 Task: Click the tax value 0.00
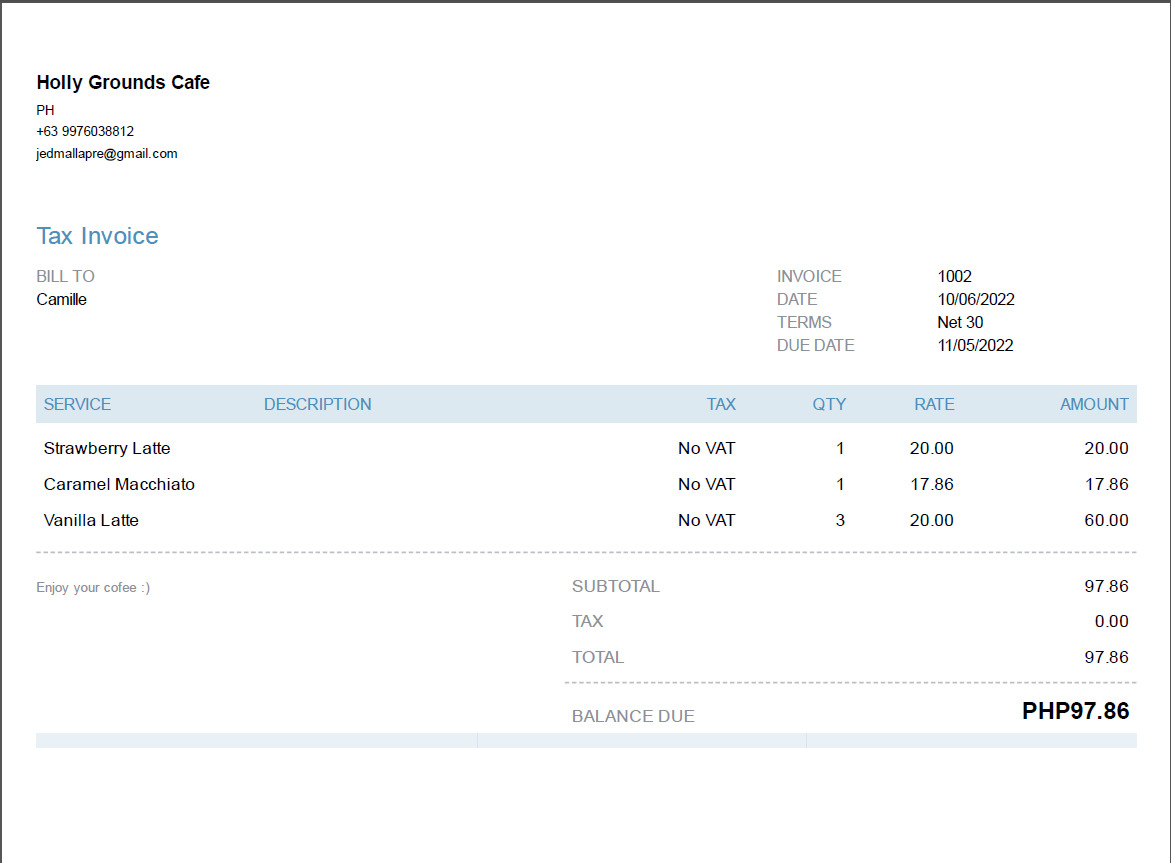pyautogui.click(x=1111, y=621)
